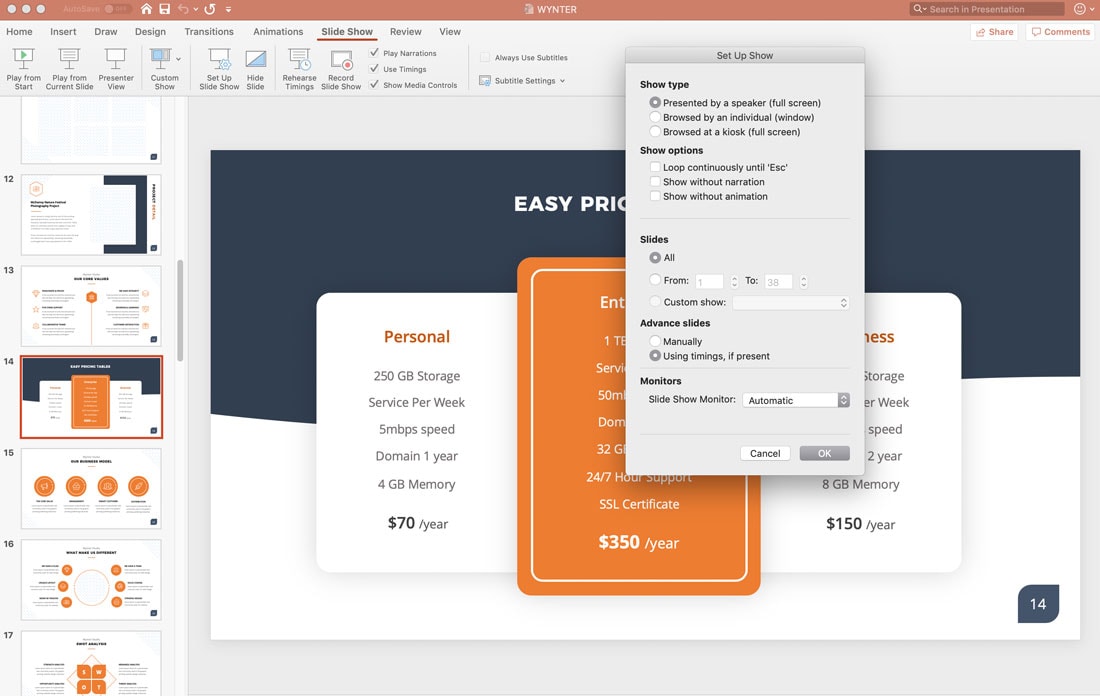1100x696 pixels.
Task: Enable Loop continuously until 'Esc'
Action: [x=657, y=167]
